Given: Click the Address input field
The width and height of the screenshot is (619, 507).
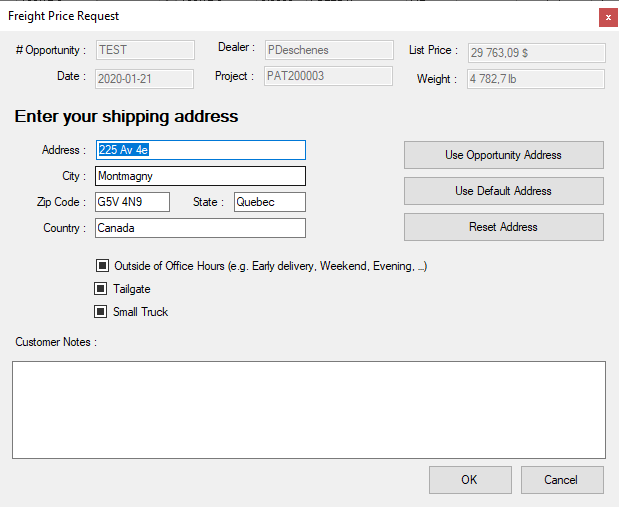Looking at the screenshot, I should 200,150.
